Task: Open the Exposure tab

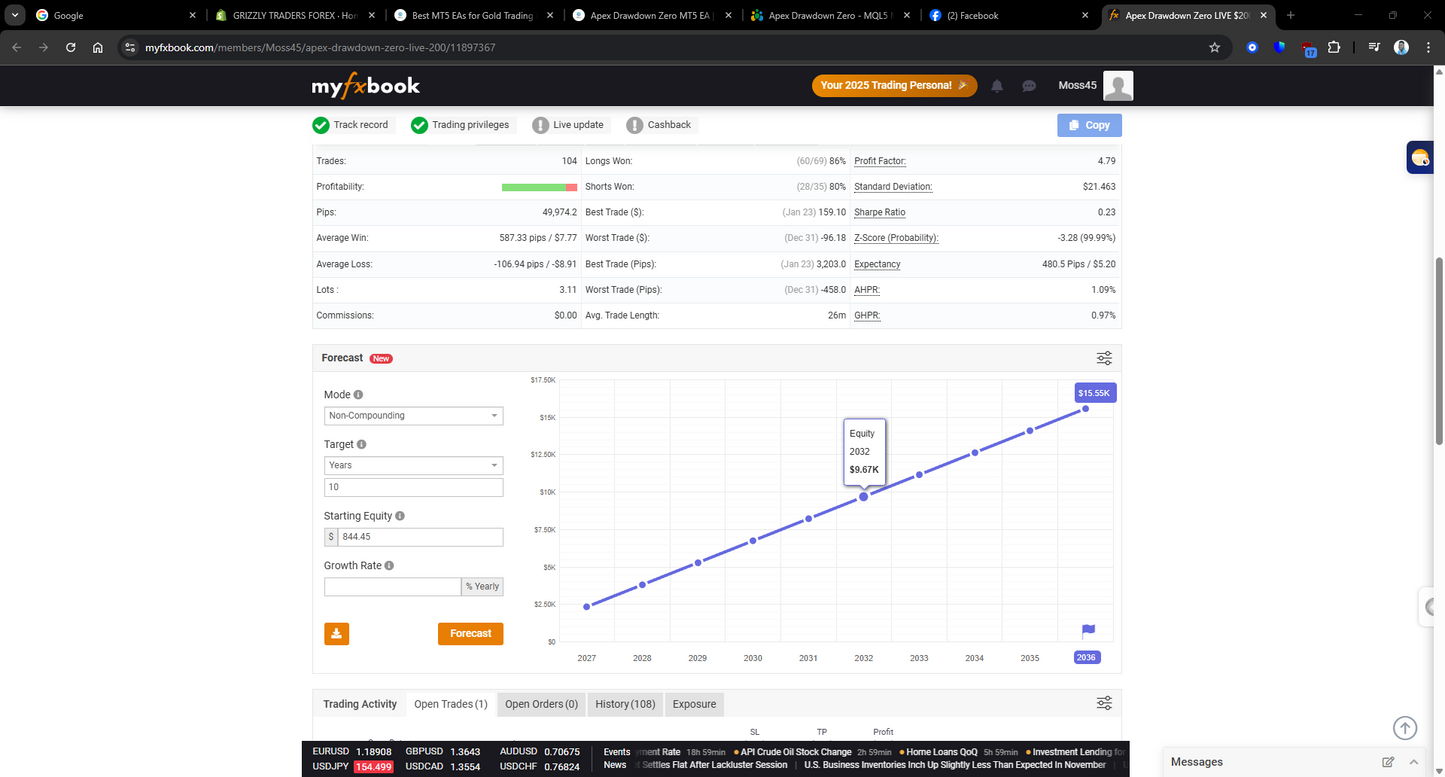Action: (x=693, y=704)
